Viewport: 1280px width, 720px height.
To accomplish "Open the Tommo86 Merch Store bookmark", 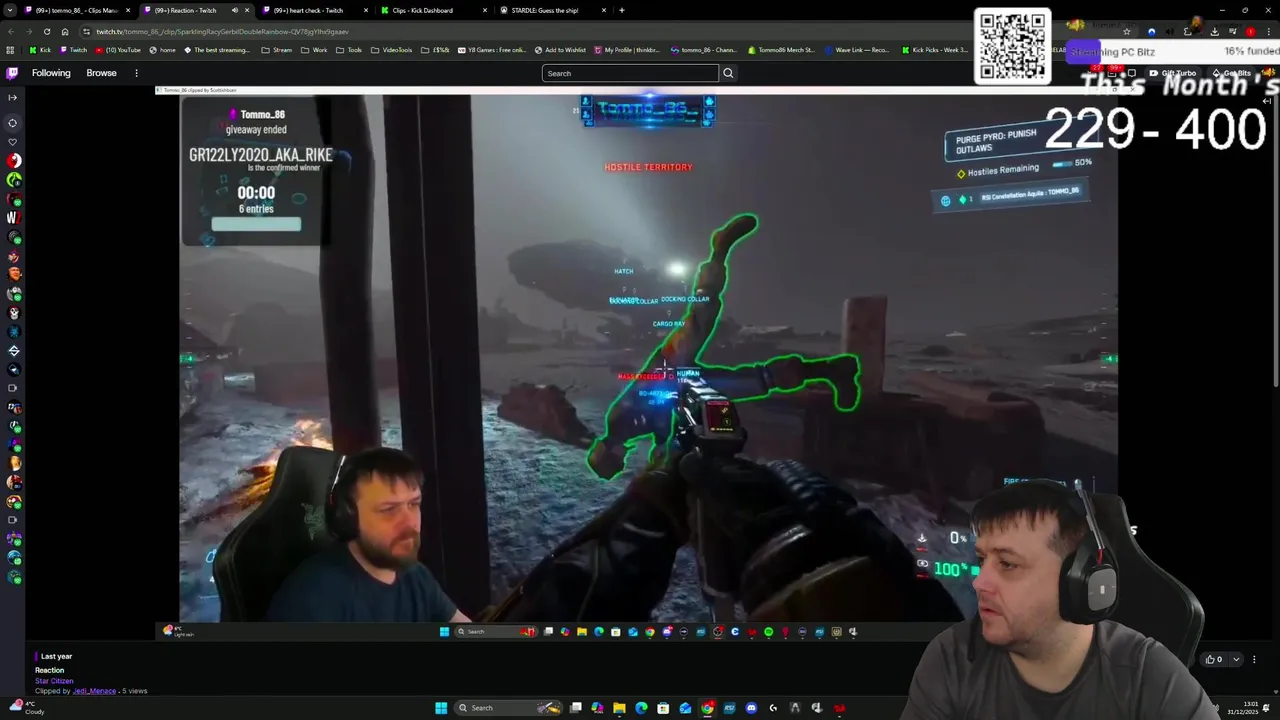I will [780, 50].
